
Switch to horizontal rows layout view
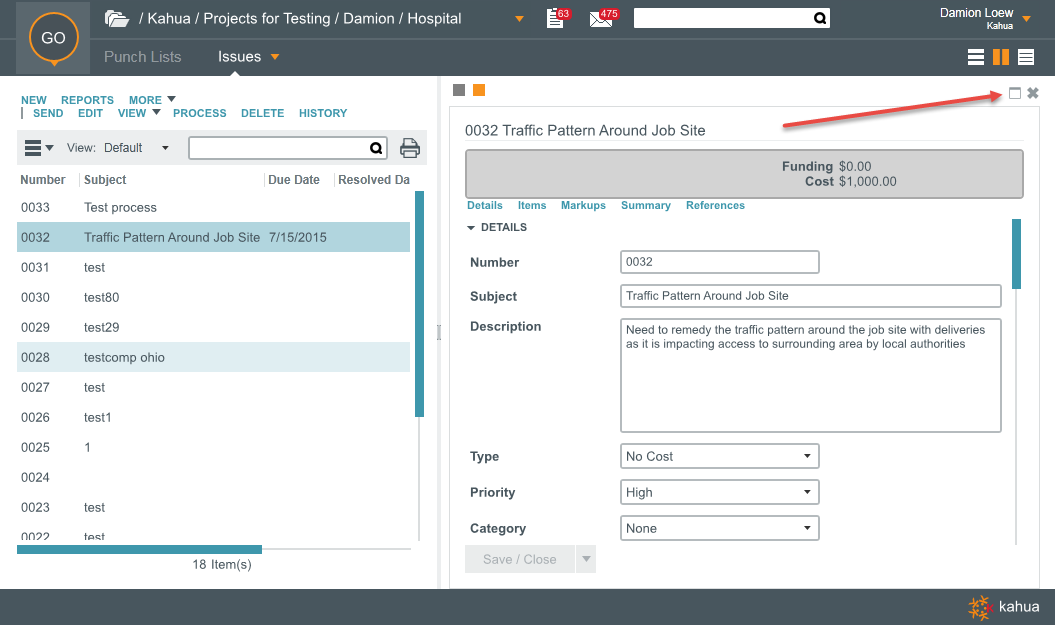tap(976, 57)
